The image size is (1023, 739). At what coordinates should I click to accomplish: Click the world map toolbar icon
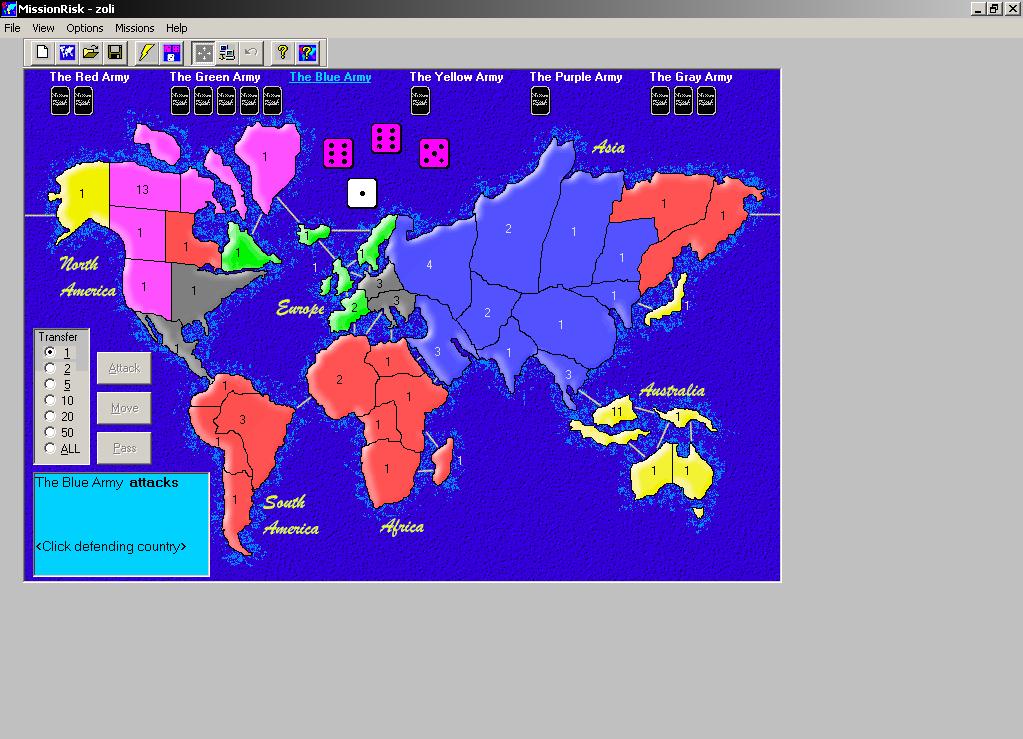[67, 52]
